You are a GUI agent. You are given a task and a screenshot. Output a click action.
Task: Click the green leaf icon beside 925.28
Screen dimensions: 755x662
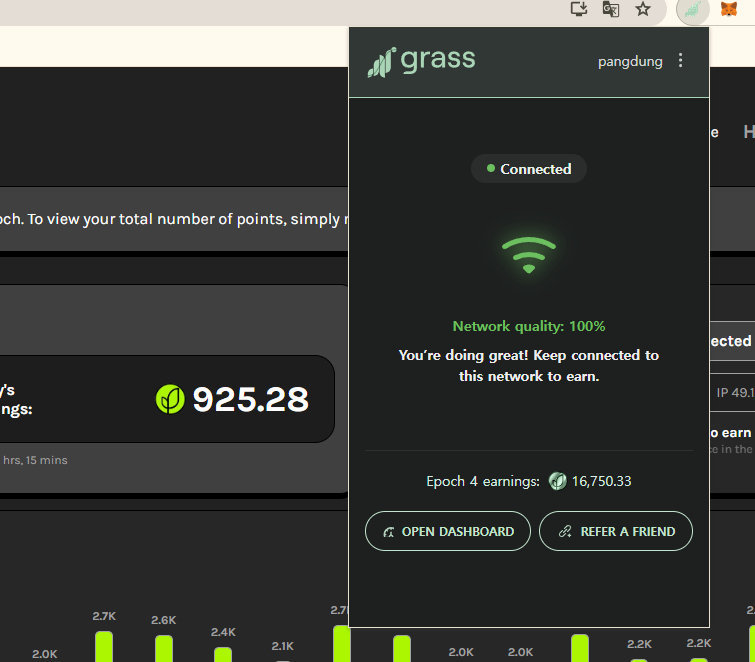point(170,399)
